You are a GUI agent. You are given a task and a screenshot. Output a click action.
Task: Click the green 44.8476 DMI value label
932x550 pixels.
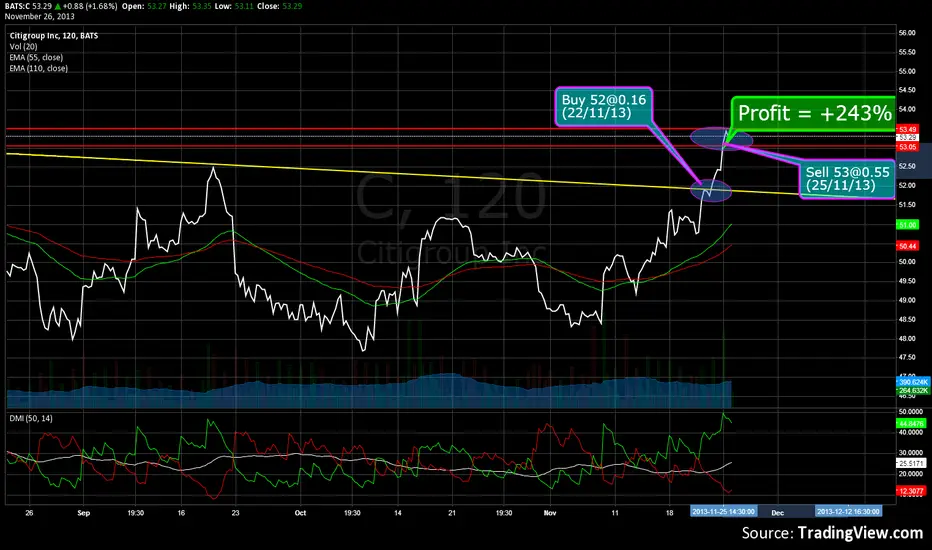click(911, 423)
